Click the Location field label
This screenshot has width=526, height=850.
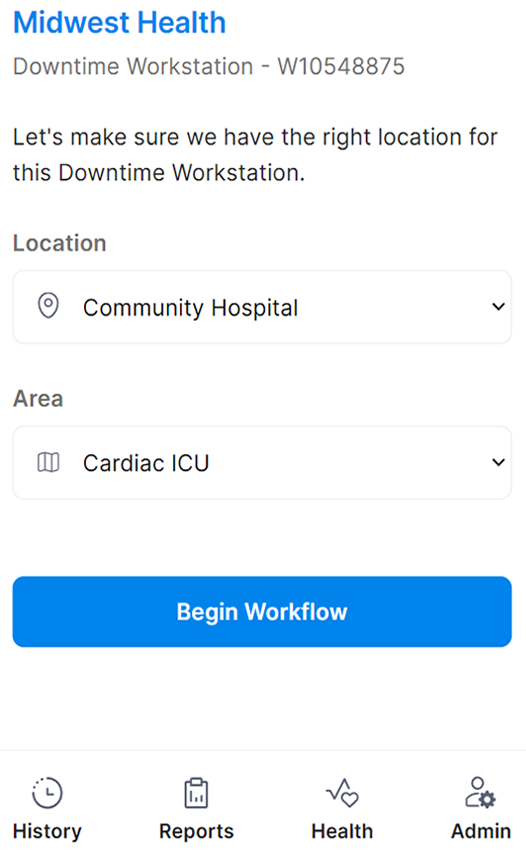[x=60, y=243]
